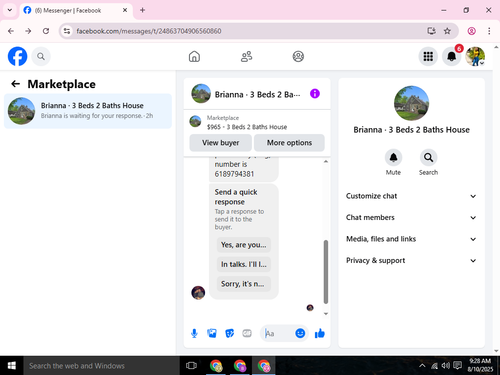Open a new browser tab
The width and height of the screenshot is (500, 375).
click(142, 10)
